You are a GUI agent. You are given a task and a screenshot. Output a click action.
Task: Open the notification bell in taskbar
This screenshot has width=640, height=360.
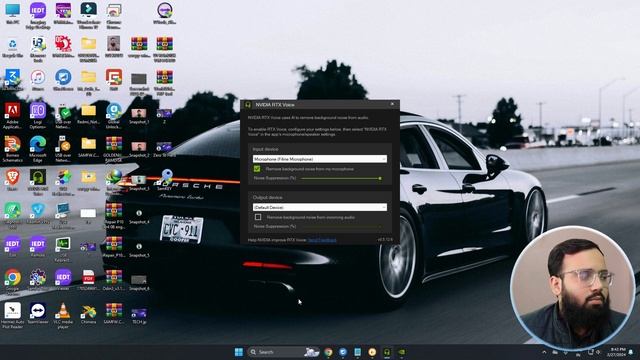631,352
